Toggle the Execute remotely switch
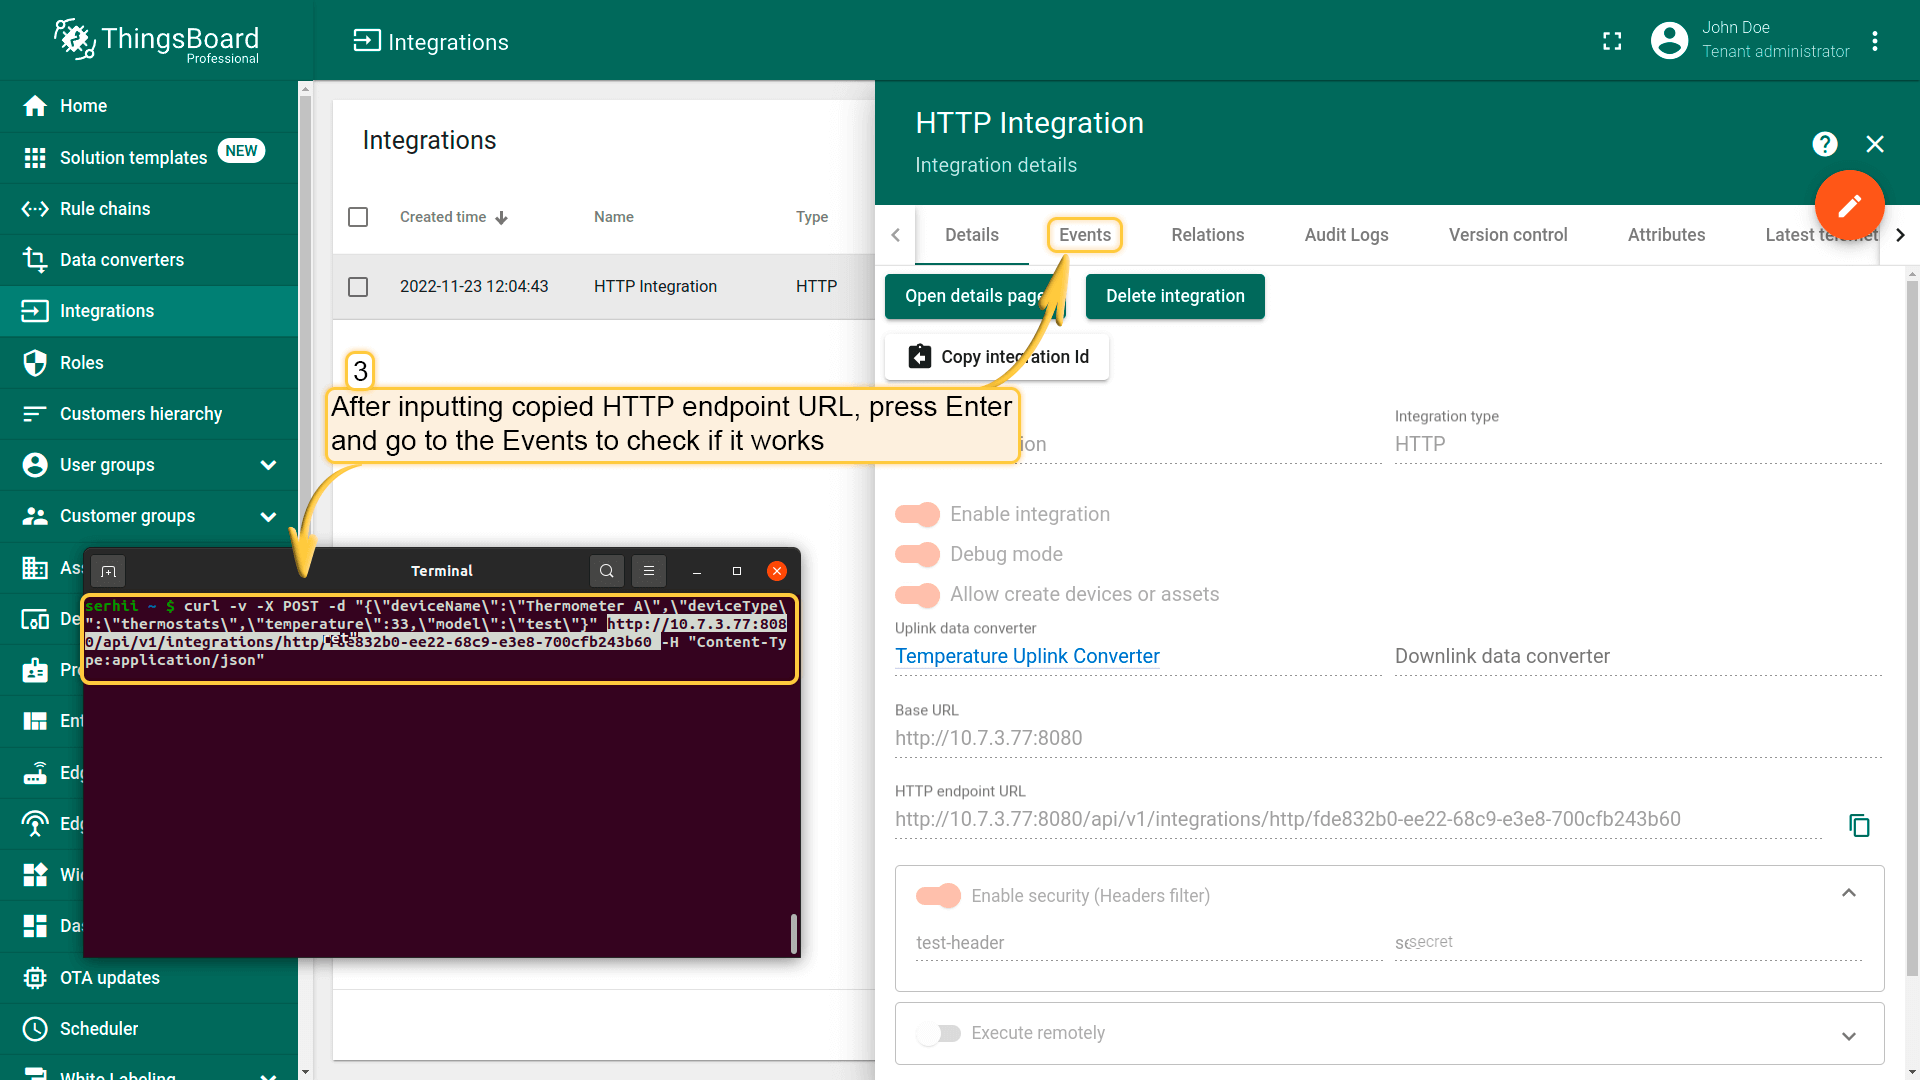The height and width of the screenshot is (1080, 1920). 938,1033
